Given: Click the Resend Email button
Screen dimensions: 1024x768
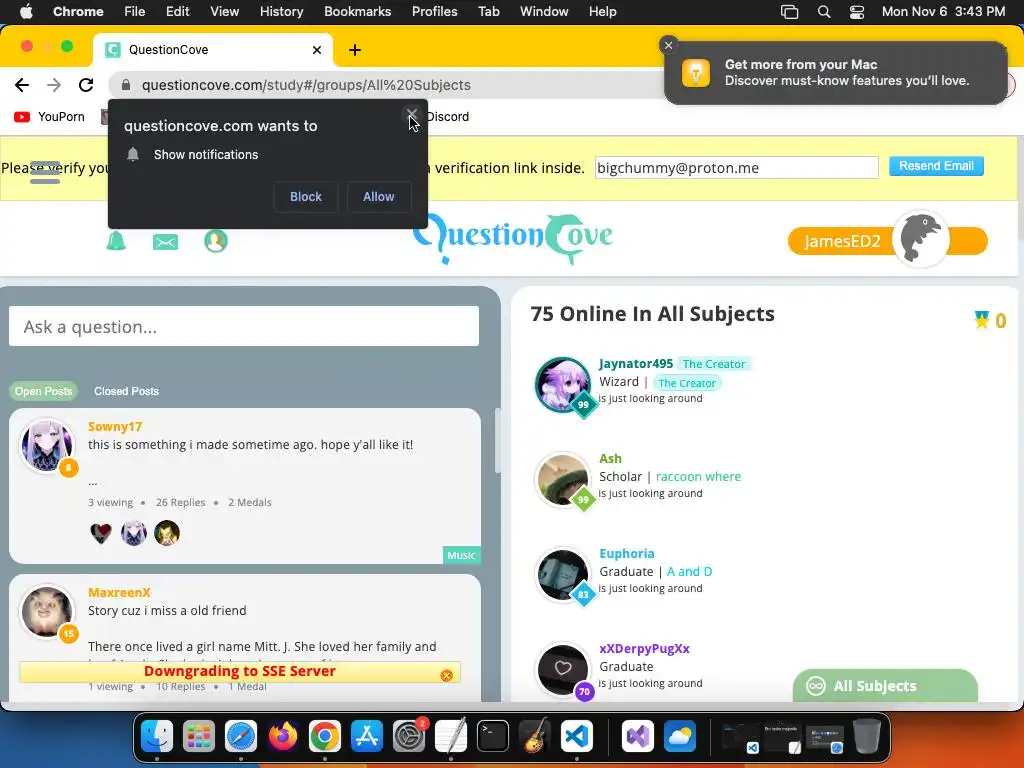Looking at the screenshot, I should point(936,166).
